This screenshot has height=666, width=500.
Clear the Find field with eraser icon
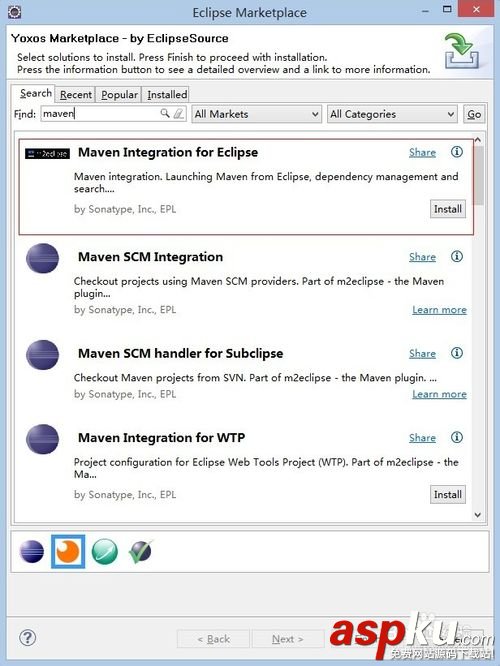point(179,113)
